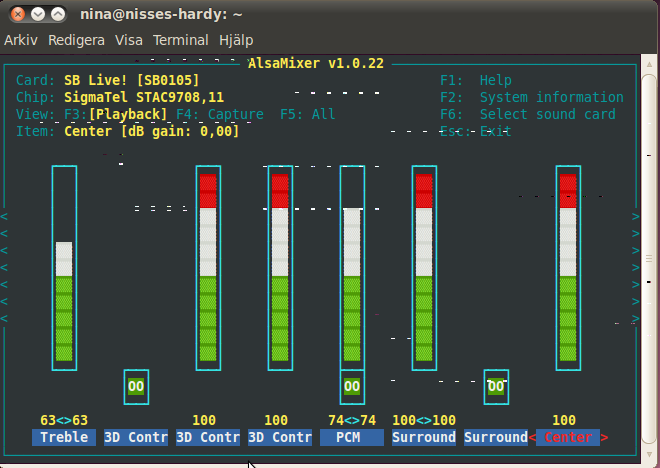Click the Treble volume bar

click(x=64, y=268)
